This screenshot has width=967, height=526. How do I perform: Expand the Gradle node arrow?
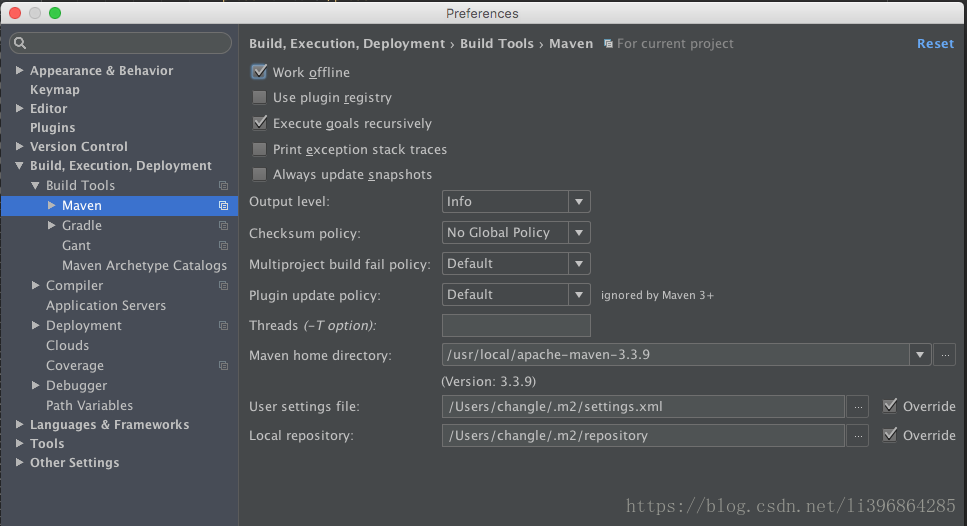(52, 225)
